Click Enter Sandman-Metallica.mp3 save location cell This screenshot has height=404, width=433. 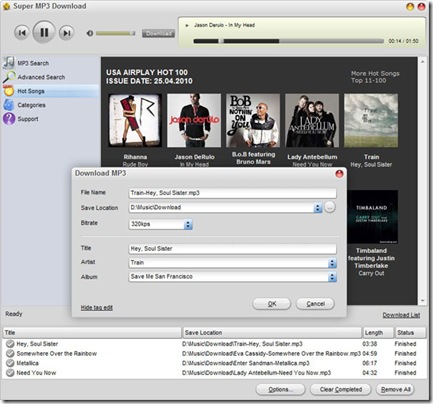pyautogui.click(x=246, y=363)
